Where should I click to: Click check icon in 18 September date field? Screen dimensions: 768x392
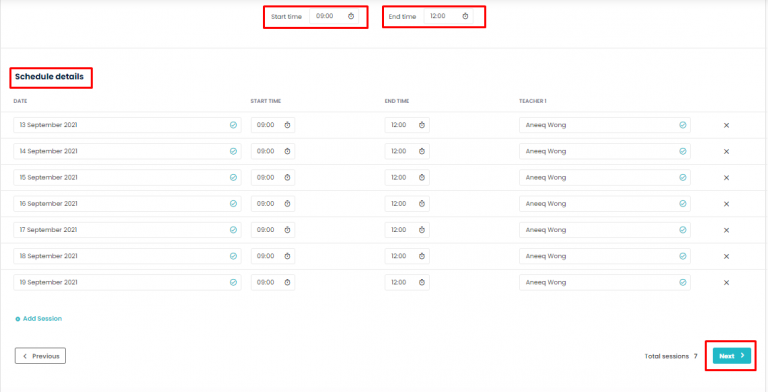tap(233, 256)
